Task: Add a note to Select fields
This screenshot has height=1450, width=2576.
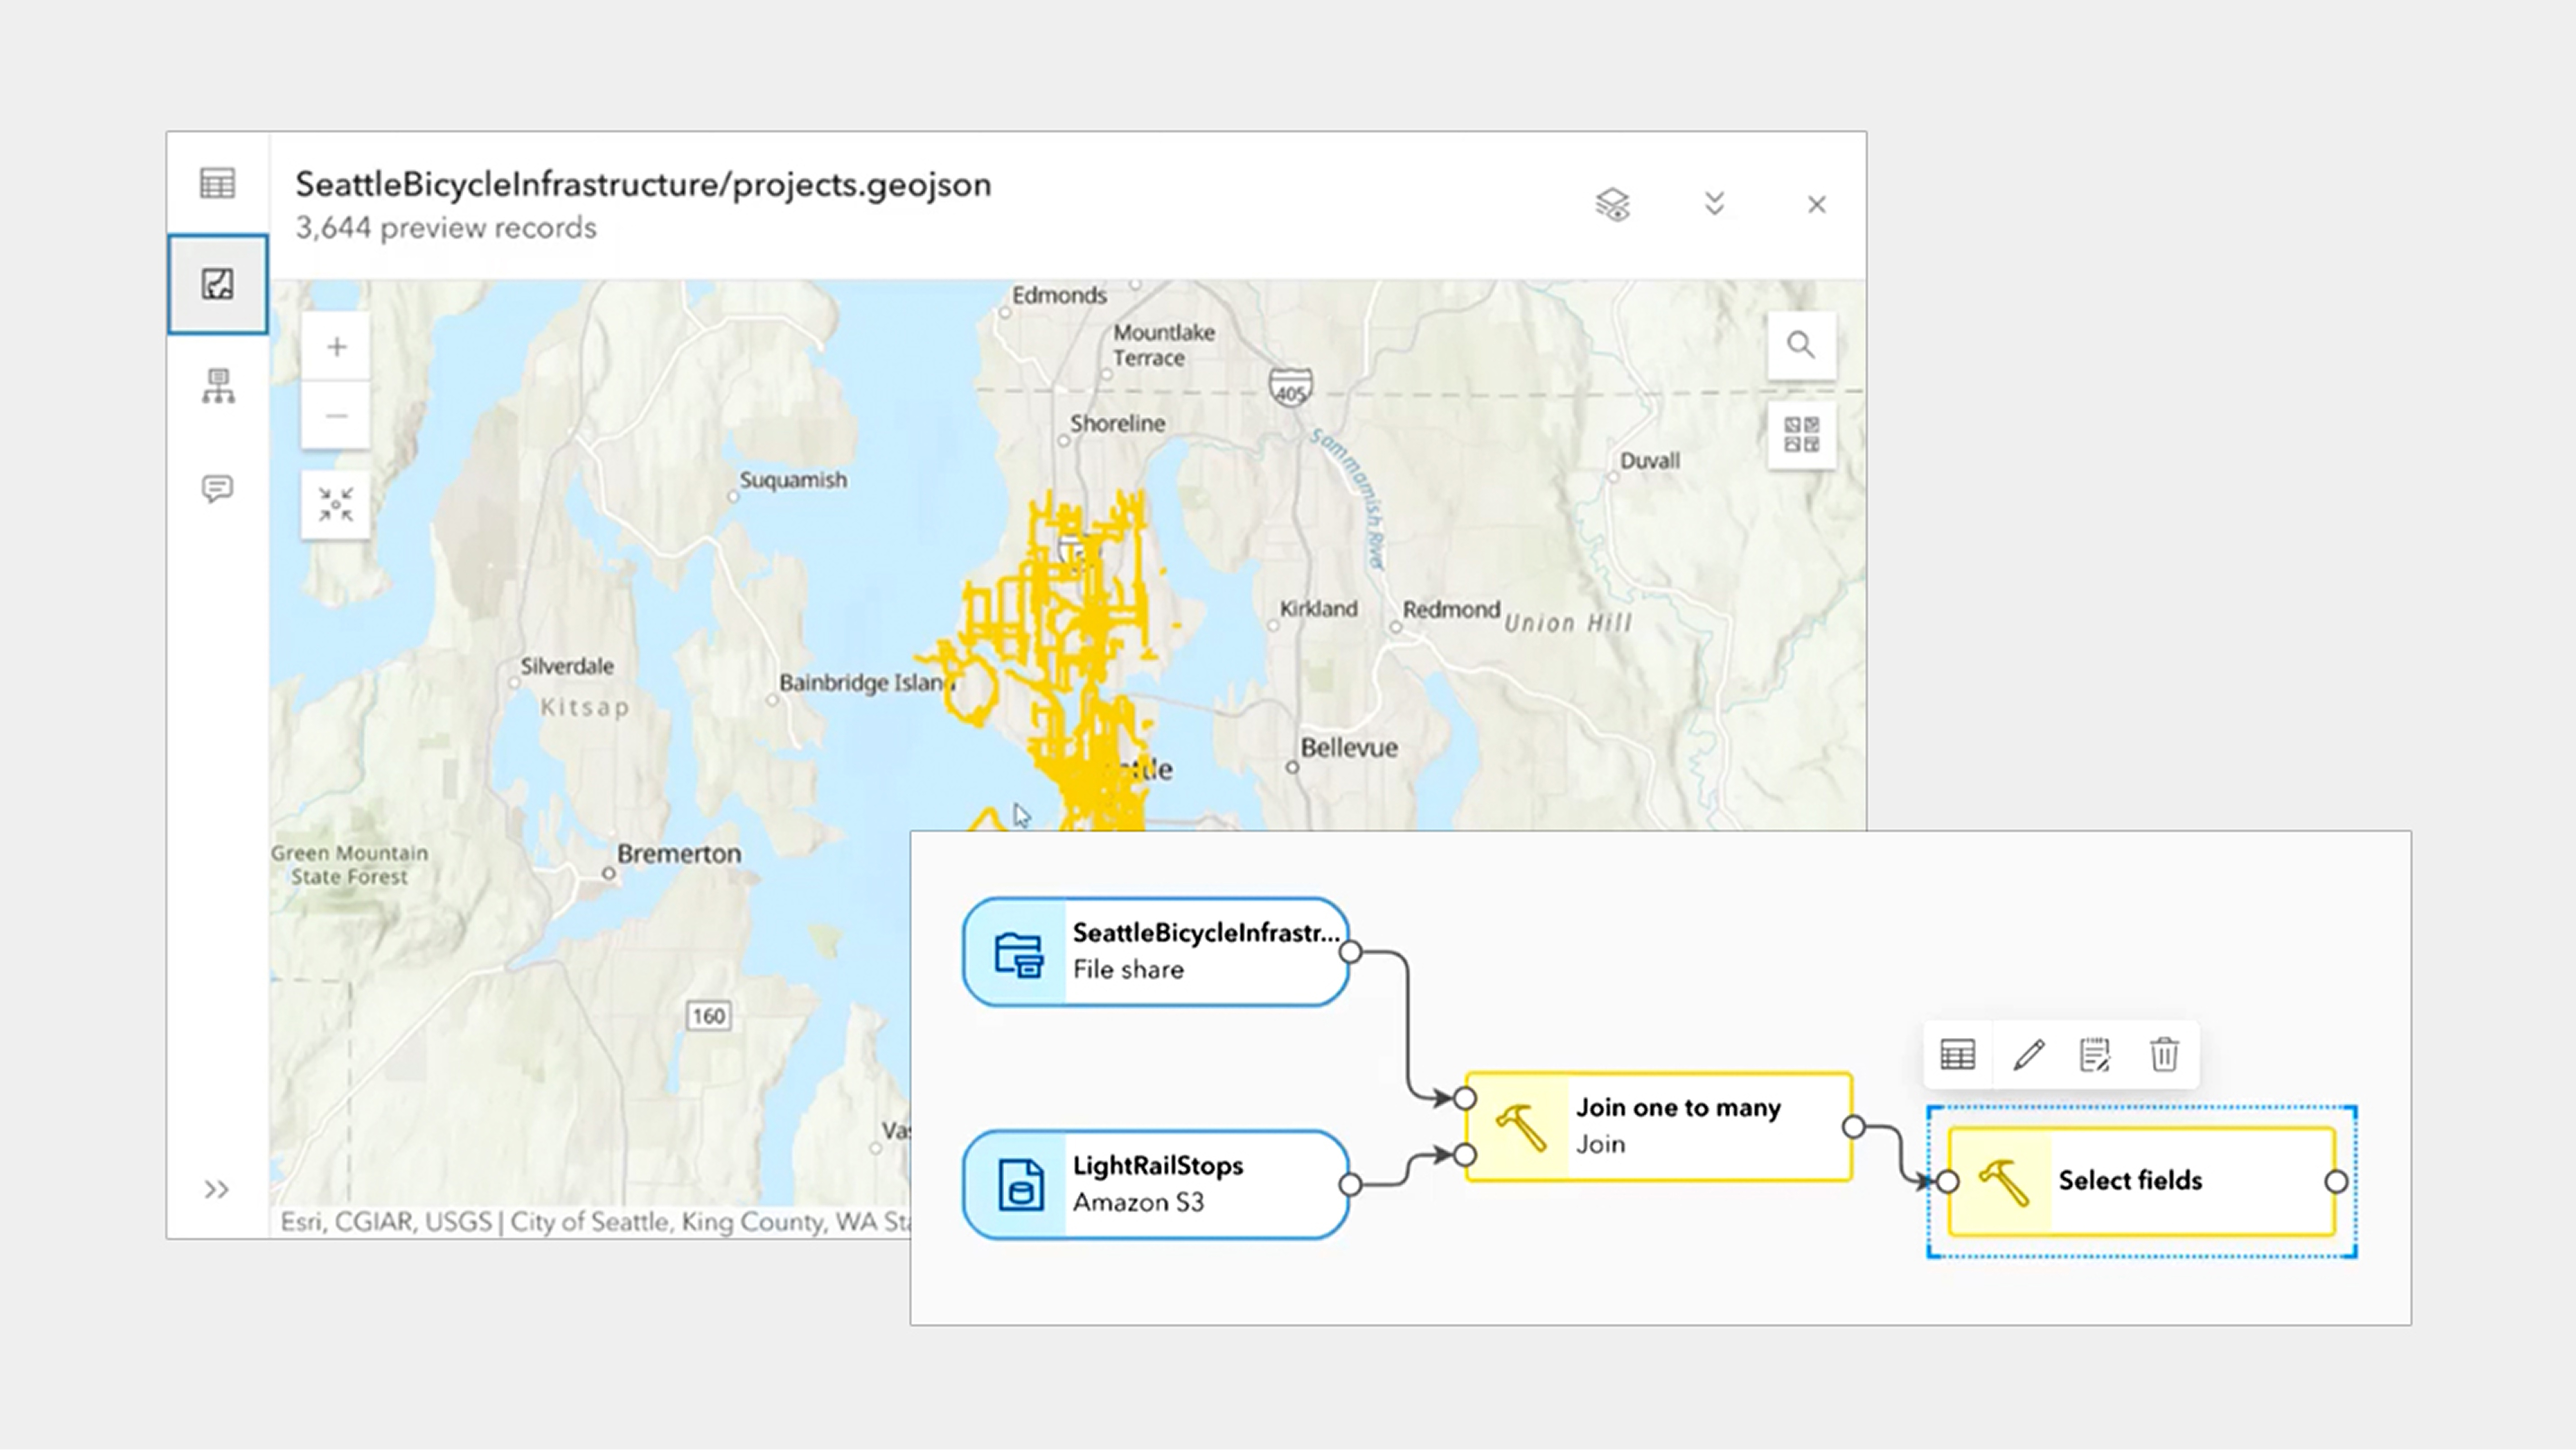Action: [x=2095, y=1054]
